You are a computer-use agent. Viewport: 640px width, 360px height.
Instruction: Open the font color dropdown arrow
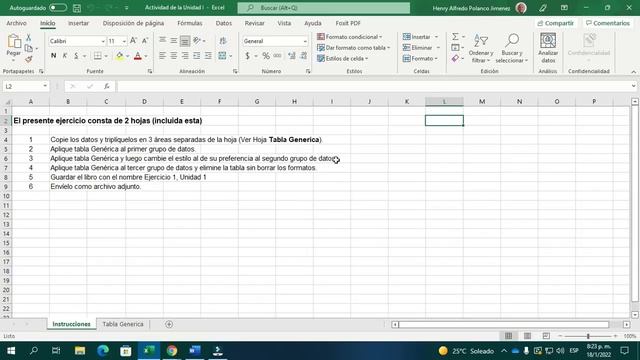pos(146,56)
